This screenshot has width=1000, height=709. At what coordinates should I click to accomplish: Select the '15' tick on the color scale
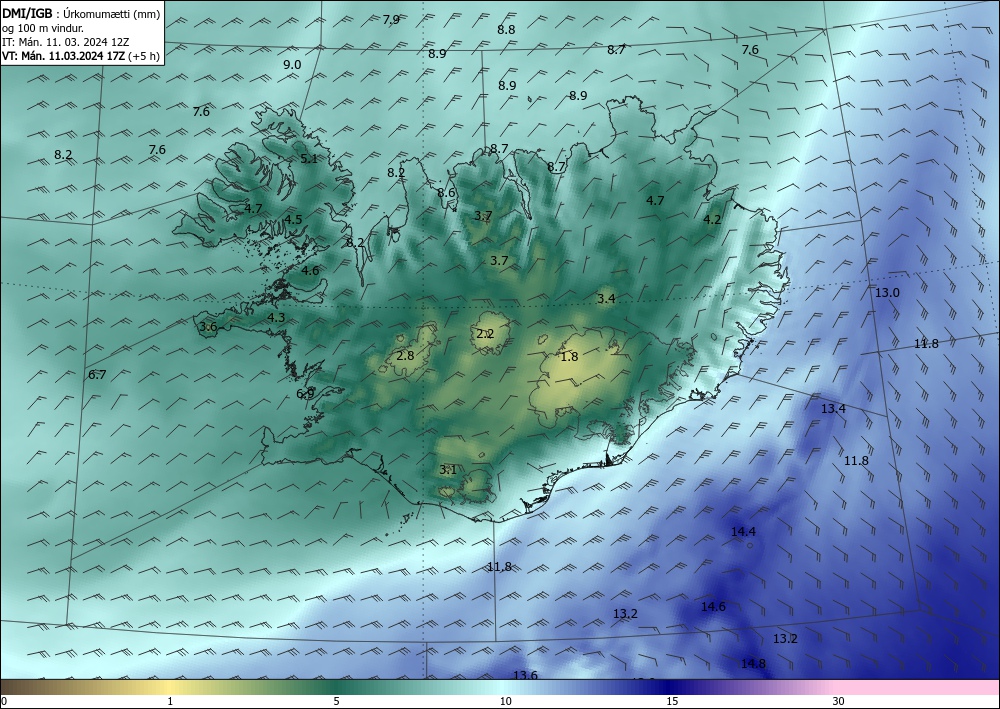tap(672, 702)
